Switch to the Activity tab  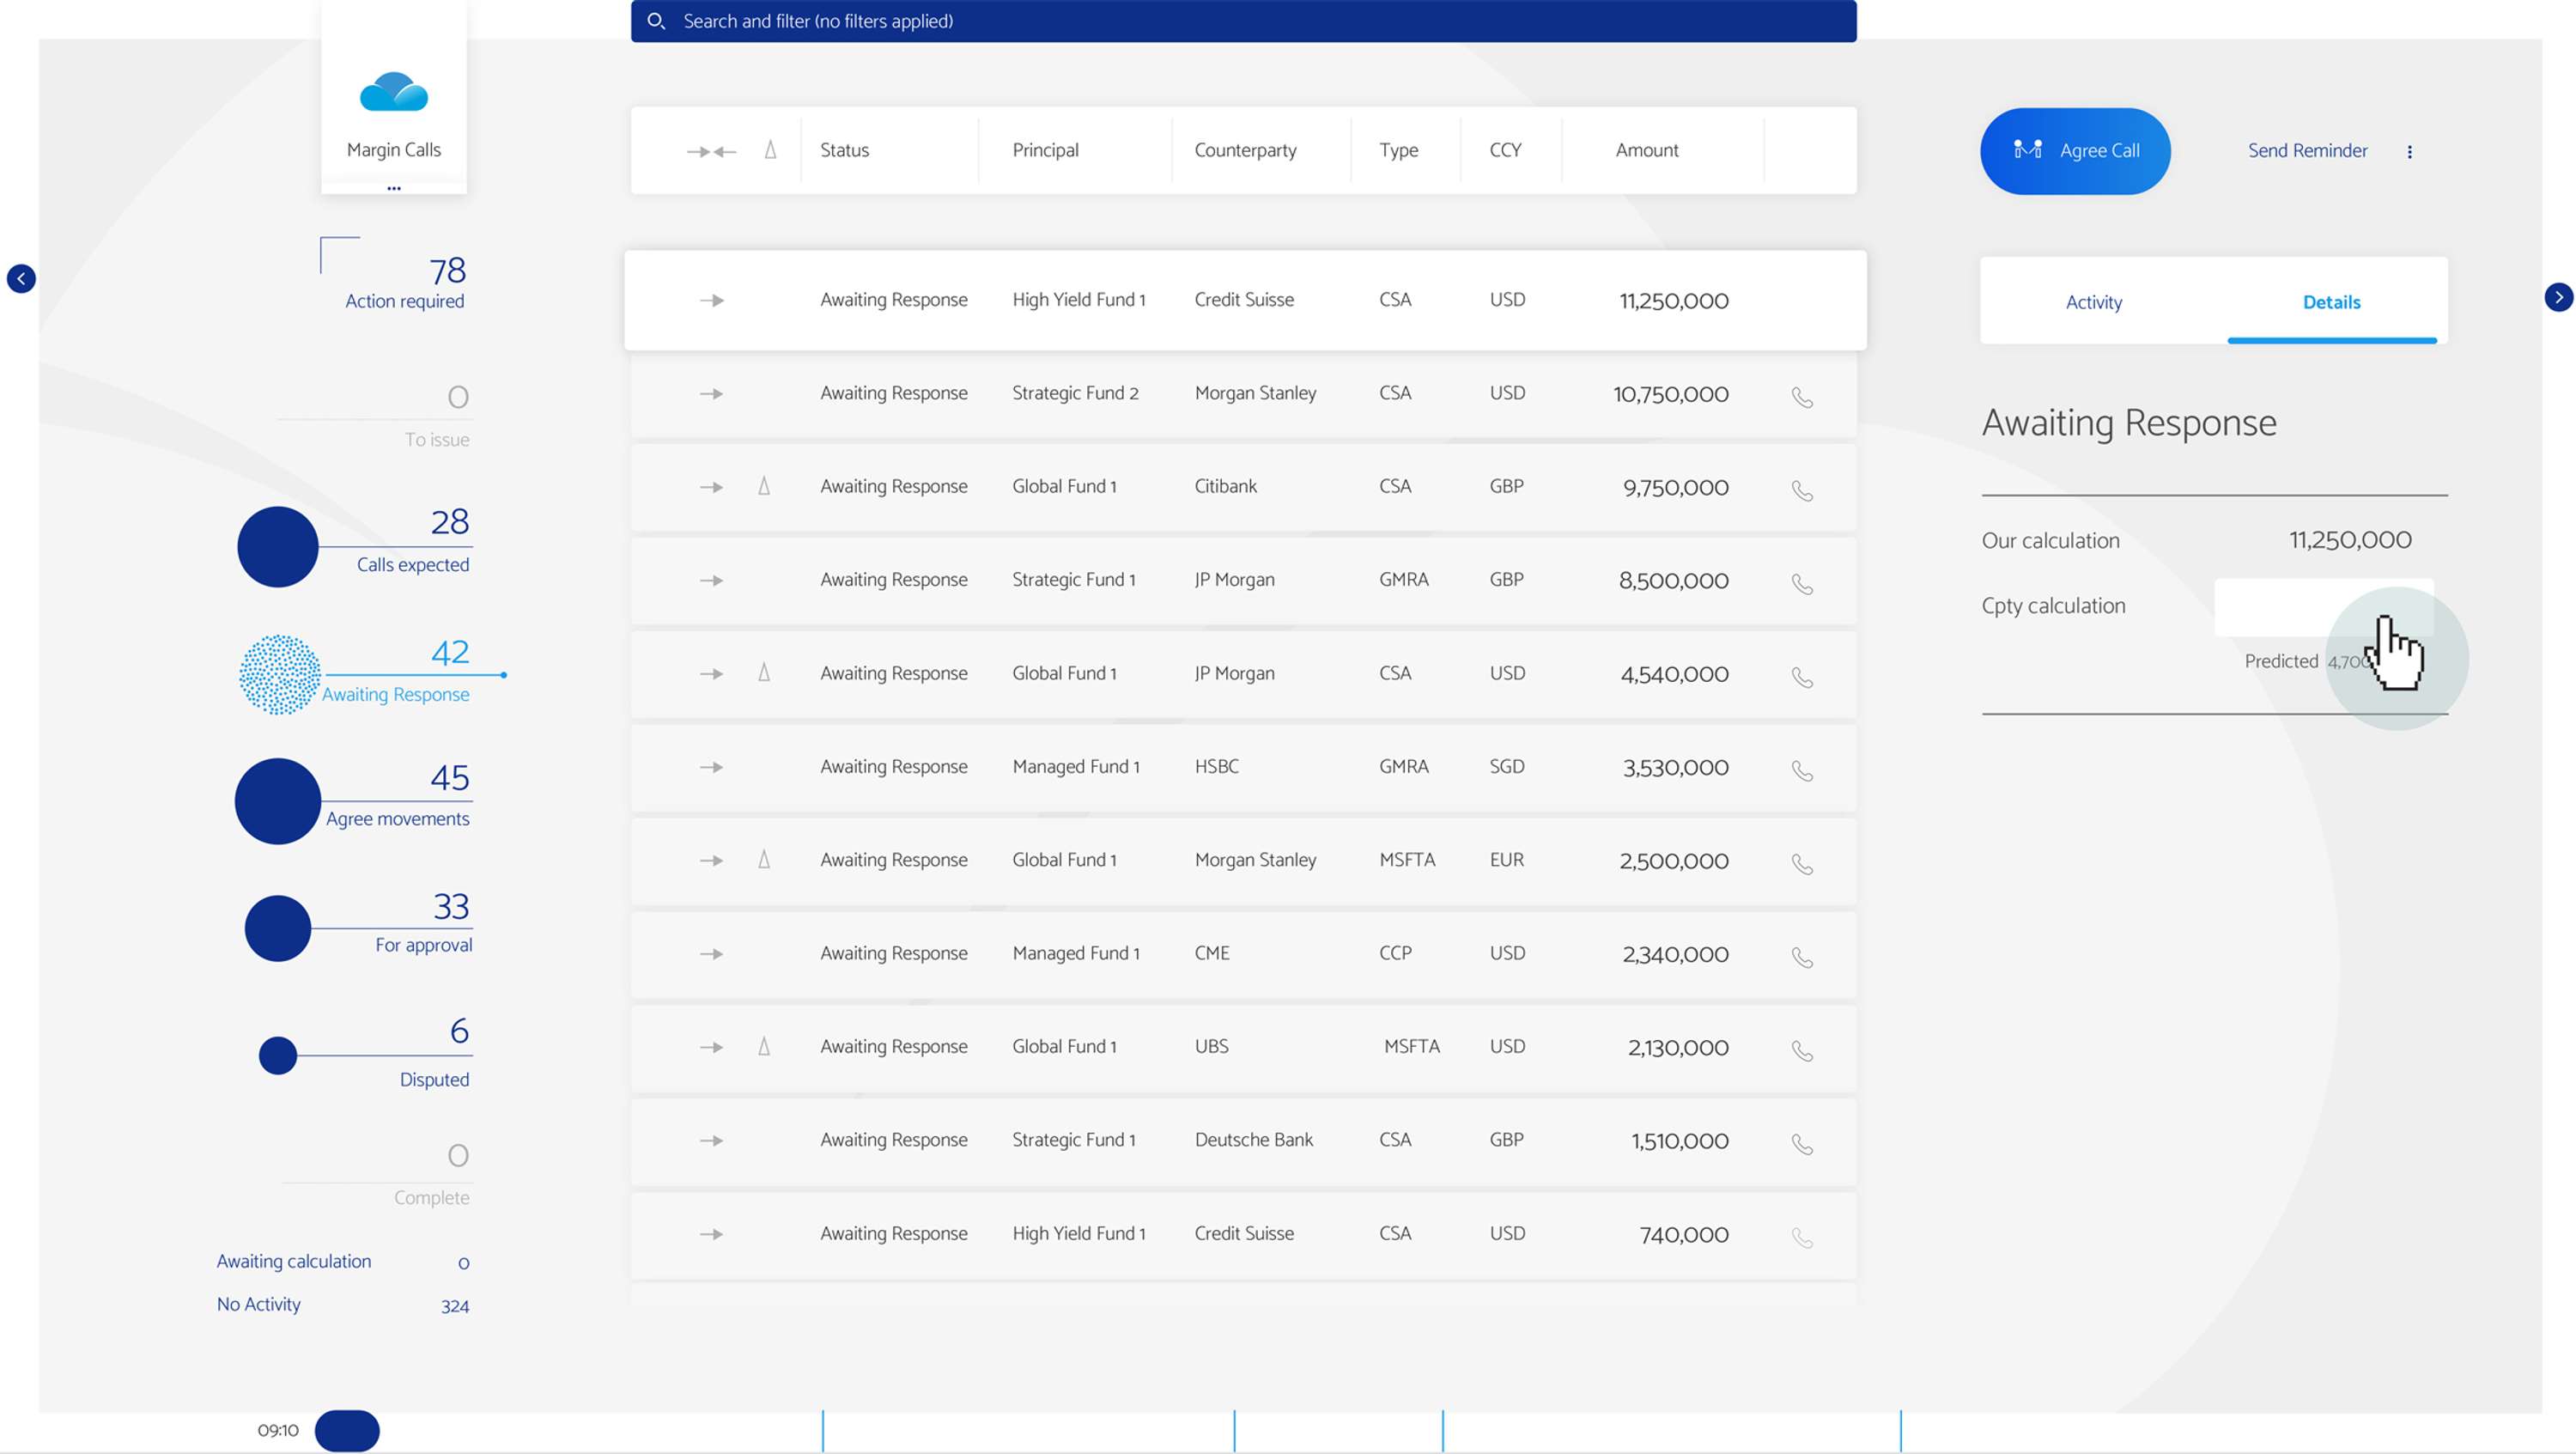(2094, 302)
